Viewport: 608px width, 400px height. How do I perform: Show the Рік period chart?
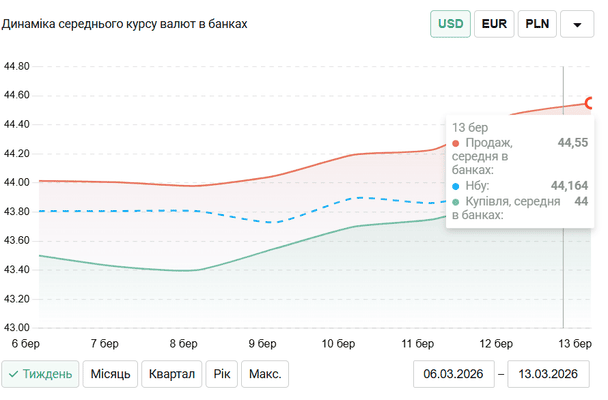pos(221,374)
